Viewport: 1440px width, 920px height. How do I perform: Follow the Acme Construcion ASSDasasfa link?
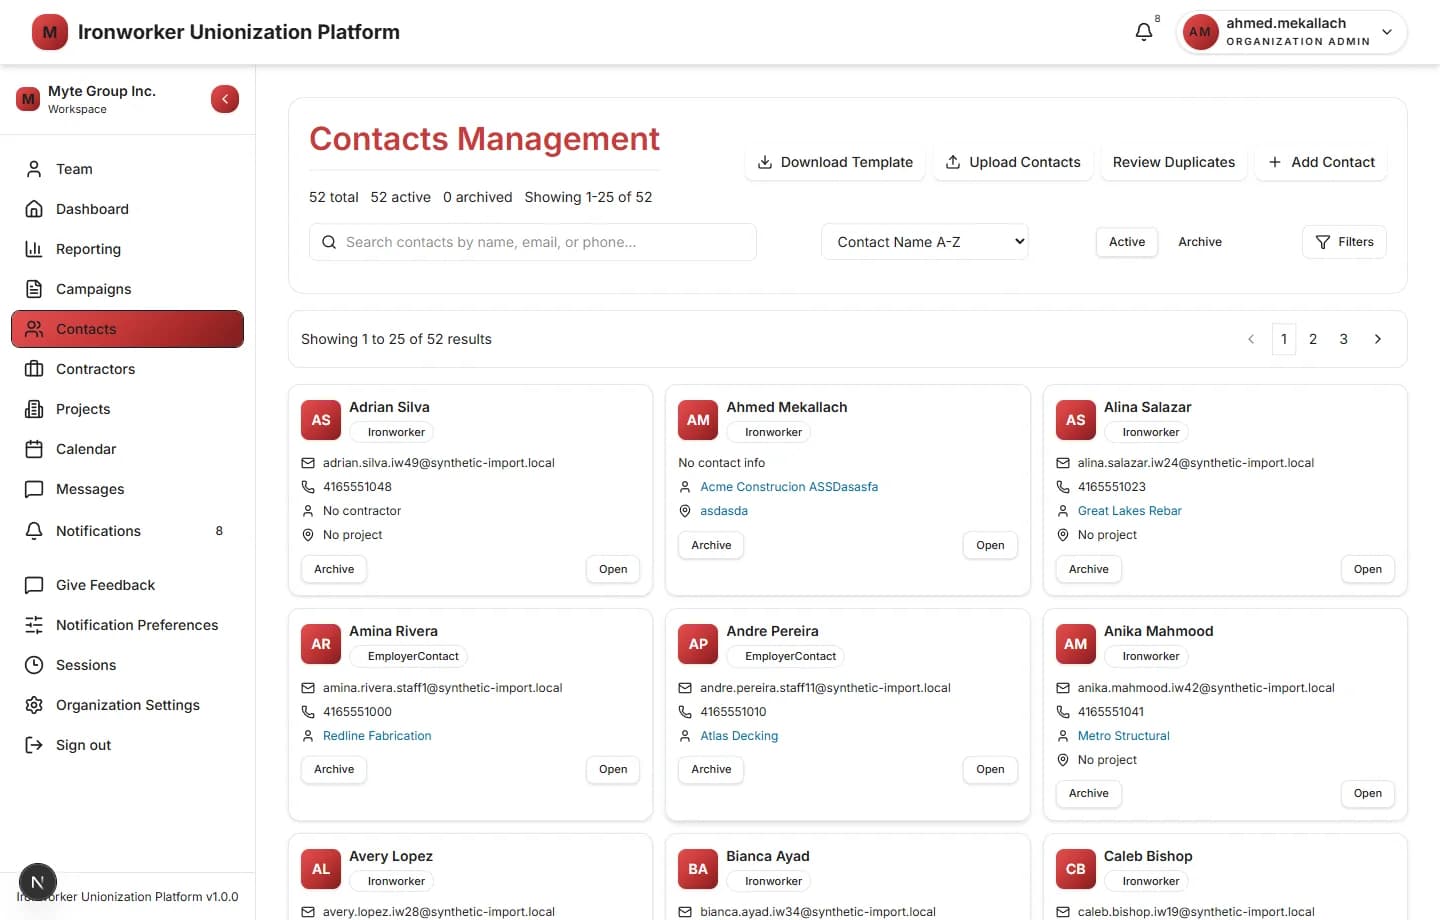[789, 487]
